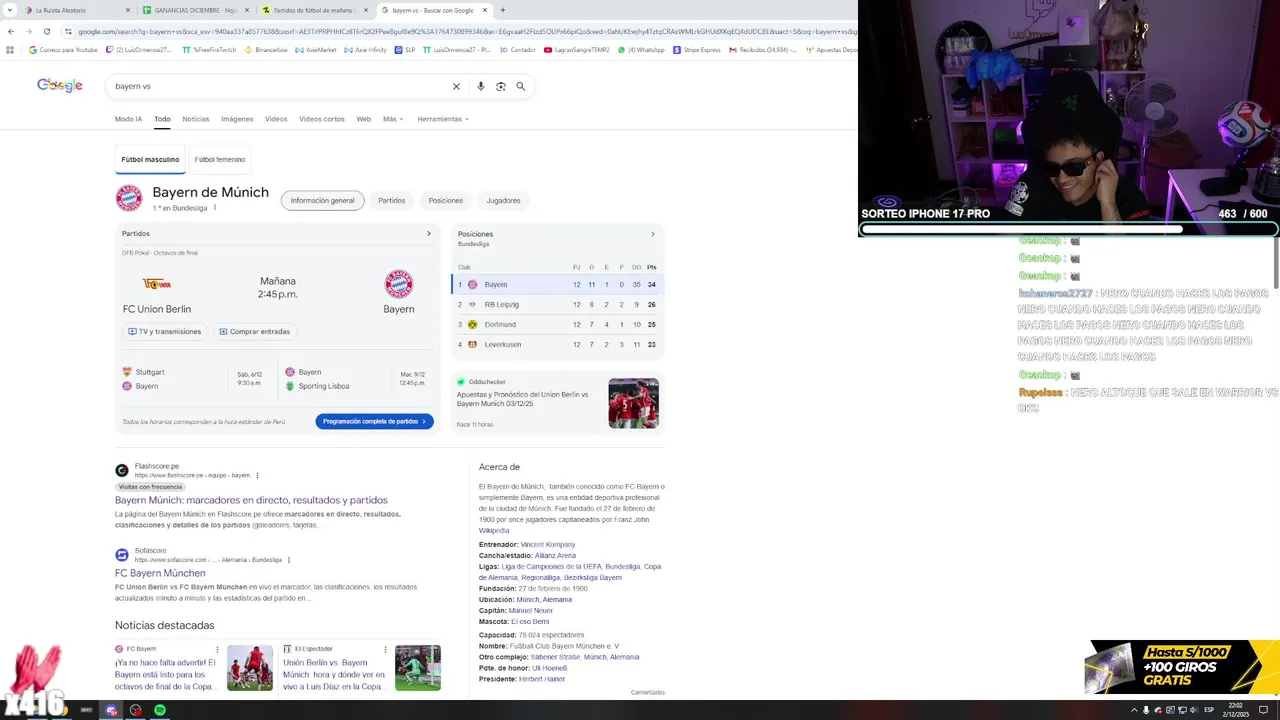Start voice search with the microphone icon

point(481,86)
